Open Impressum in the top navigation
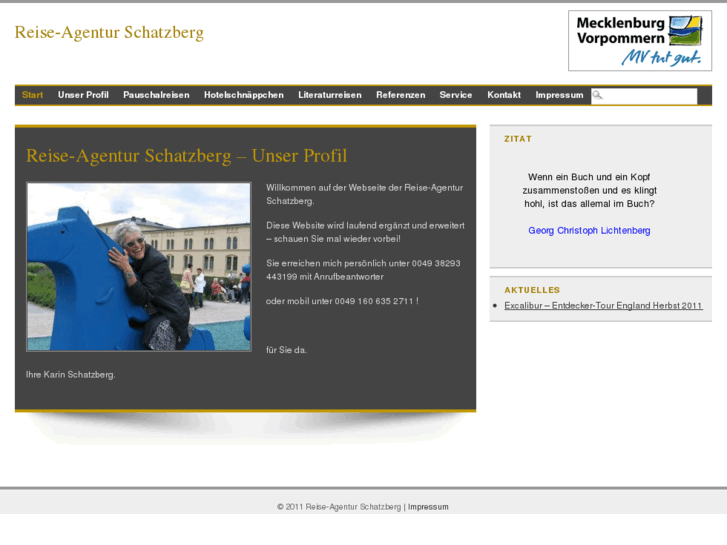727x545 pixels. tap(559, 95)
